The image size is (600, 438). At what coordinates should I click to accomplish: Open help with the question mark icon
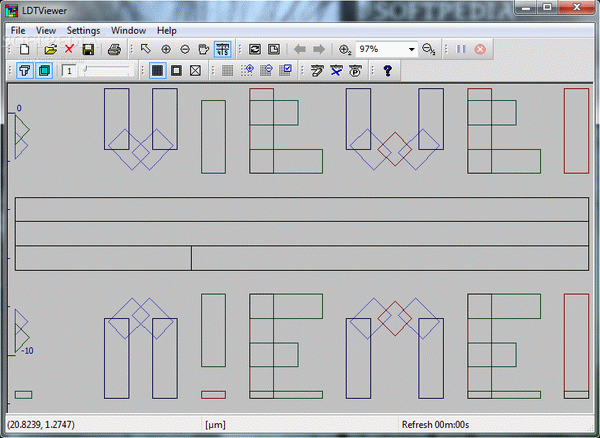[x=388, y=71]
